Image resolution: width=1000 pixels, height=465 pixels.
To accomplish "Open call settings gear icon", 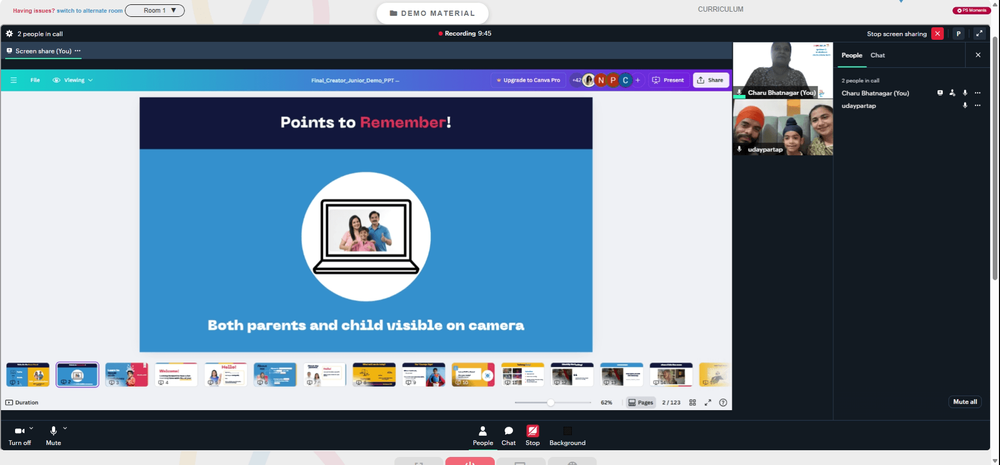I will (x=9, y=34).
